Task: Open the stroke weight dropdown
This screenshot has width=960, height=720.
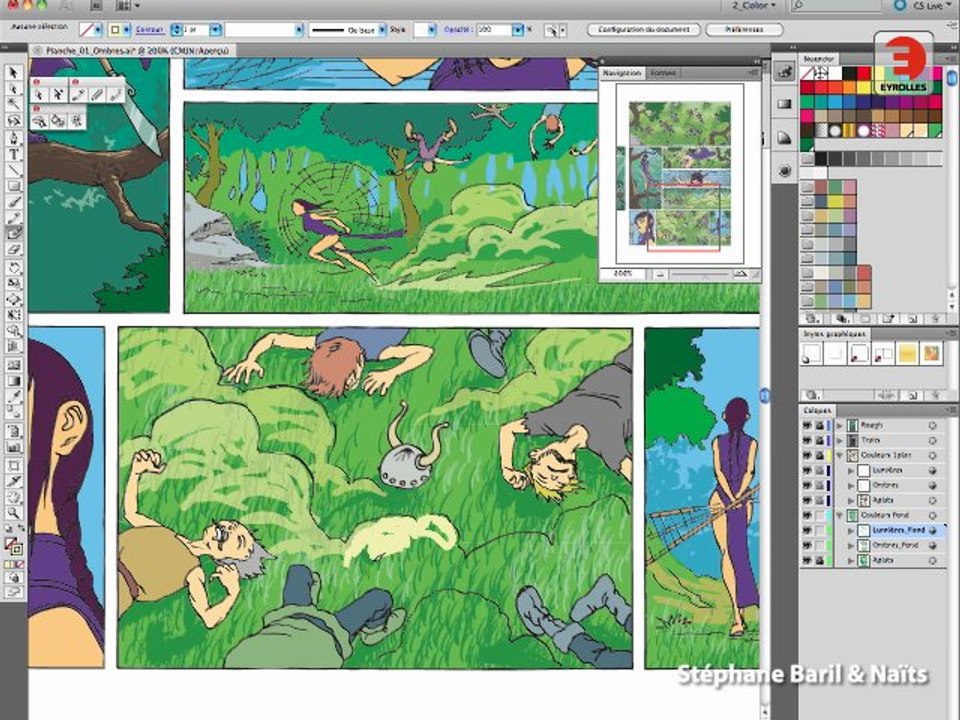Action: pyautogui.click(x=215, y=29)
